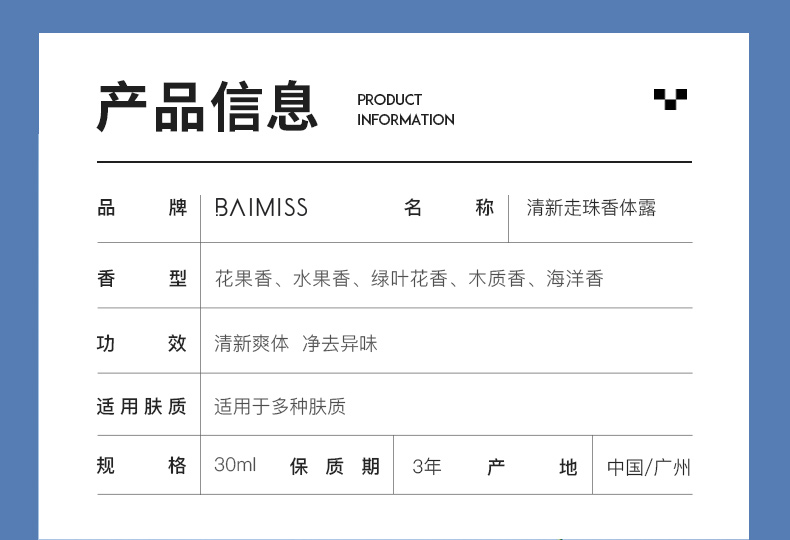Click the 品牌 row label

point(142,208)
